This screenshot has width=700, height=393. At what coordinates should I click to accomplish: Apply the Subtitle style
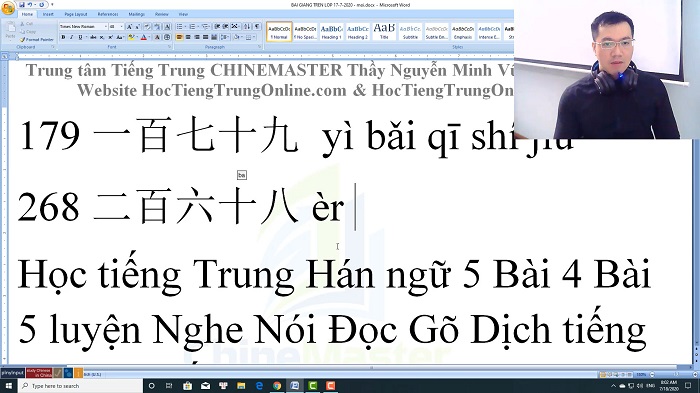410,32
